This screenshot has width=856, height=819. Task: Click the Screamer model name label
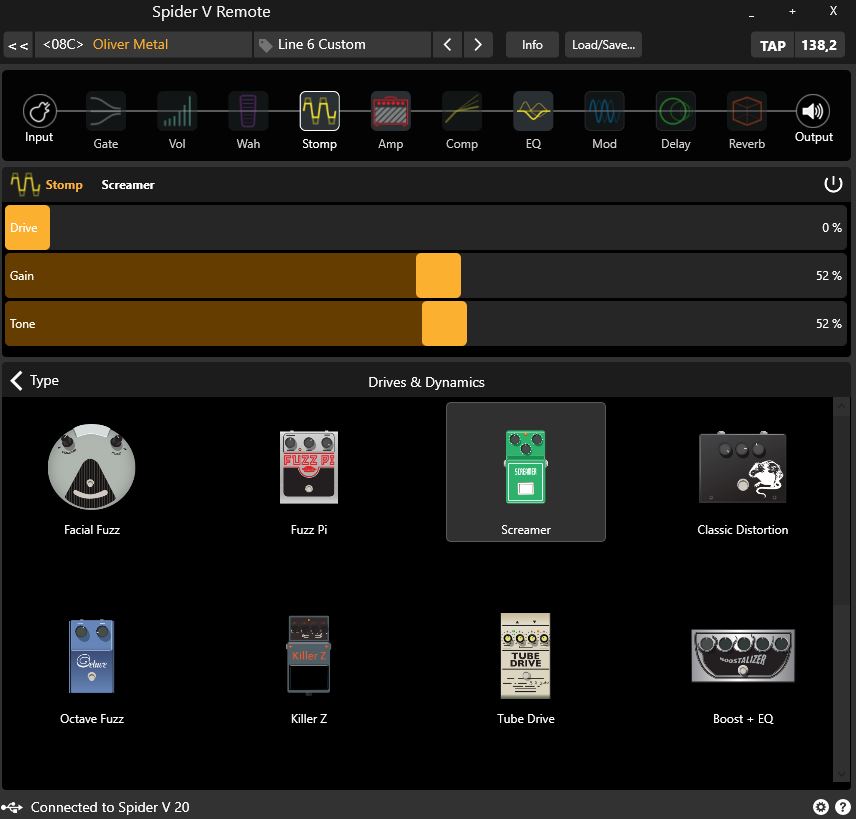pyautogui.click(x=128, y=185)
